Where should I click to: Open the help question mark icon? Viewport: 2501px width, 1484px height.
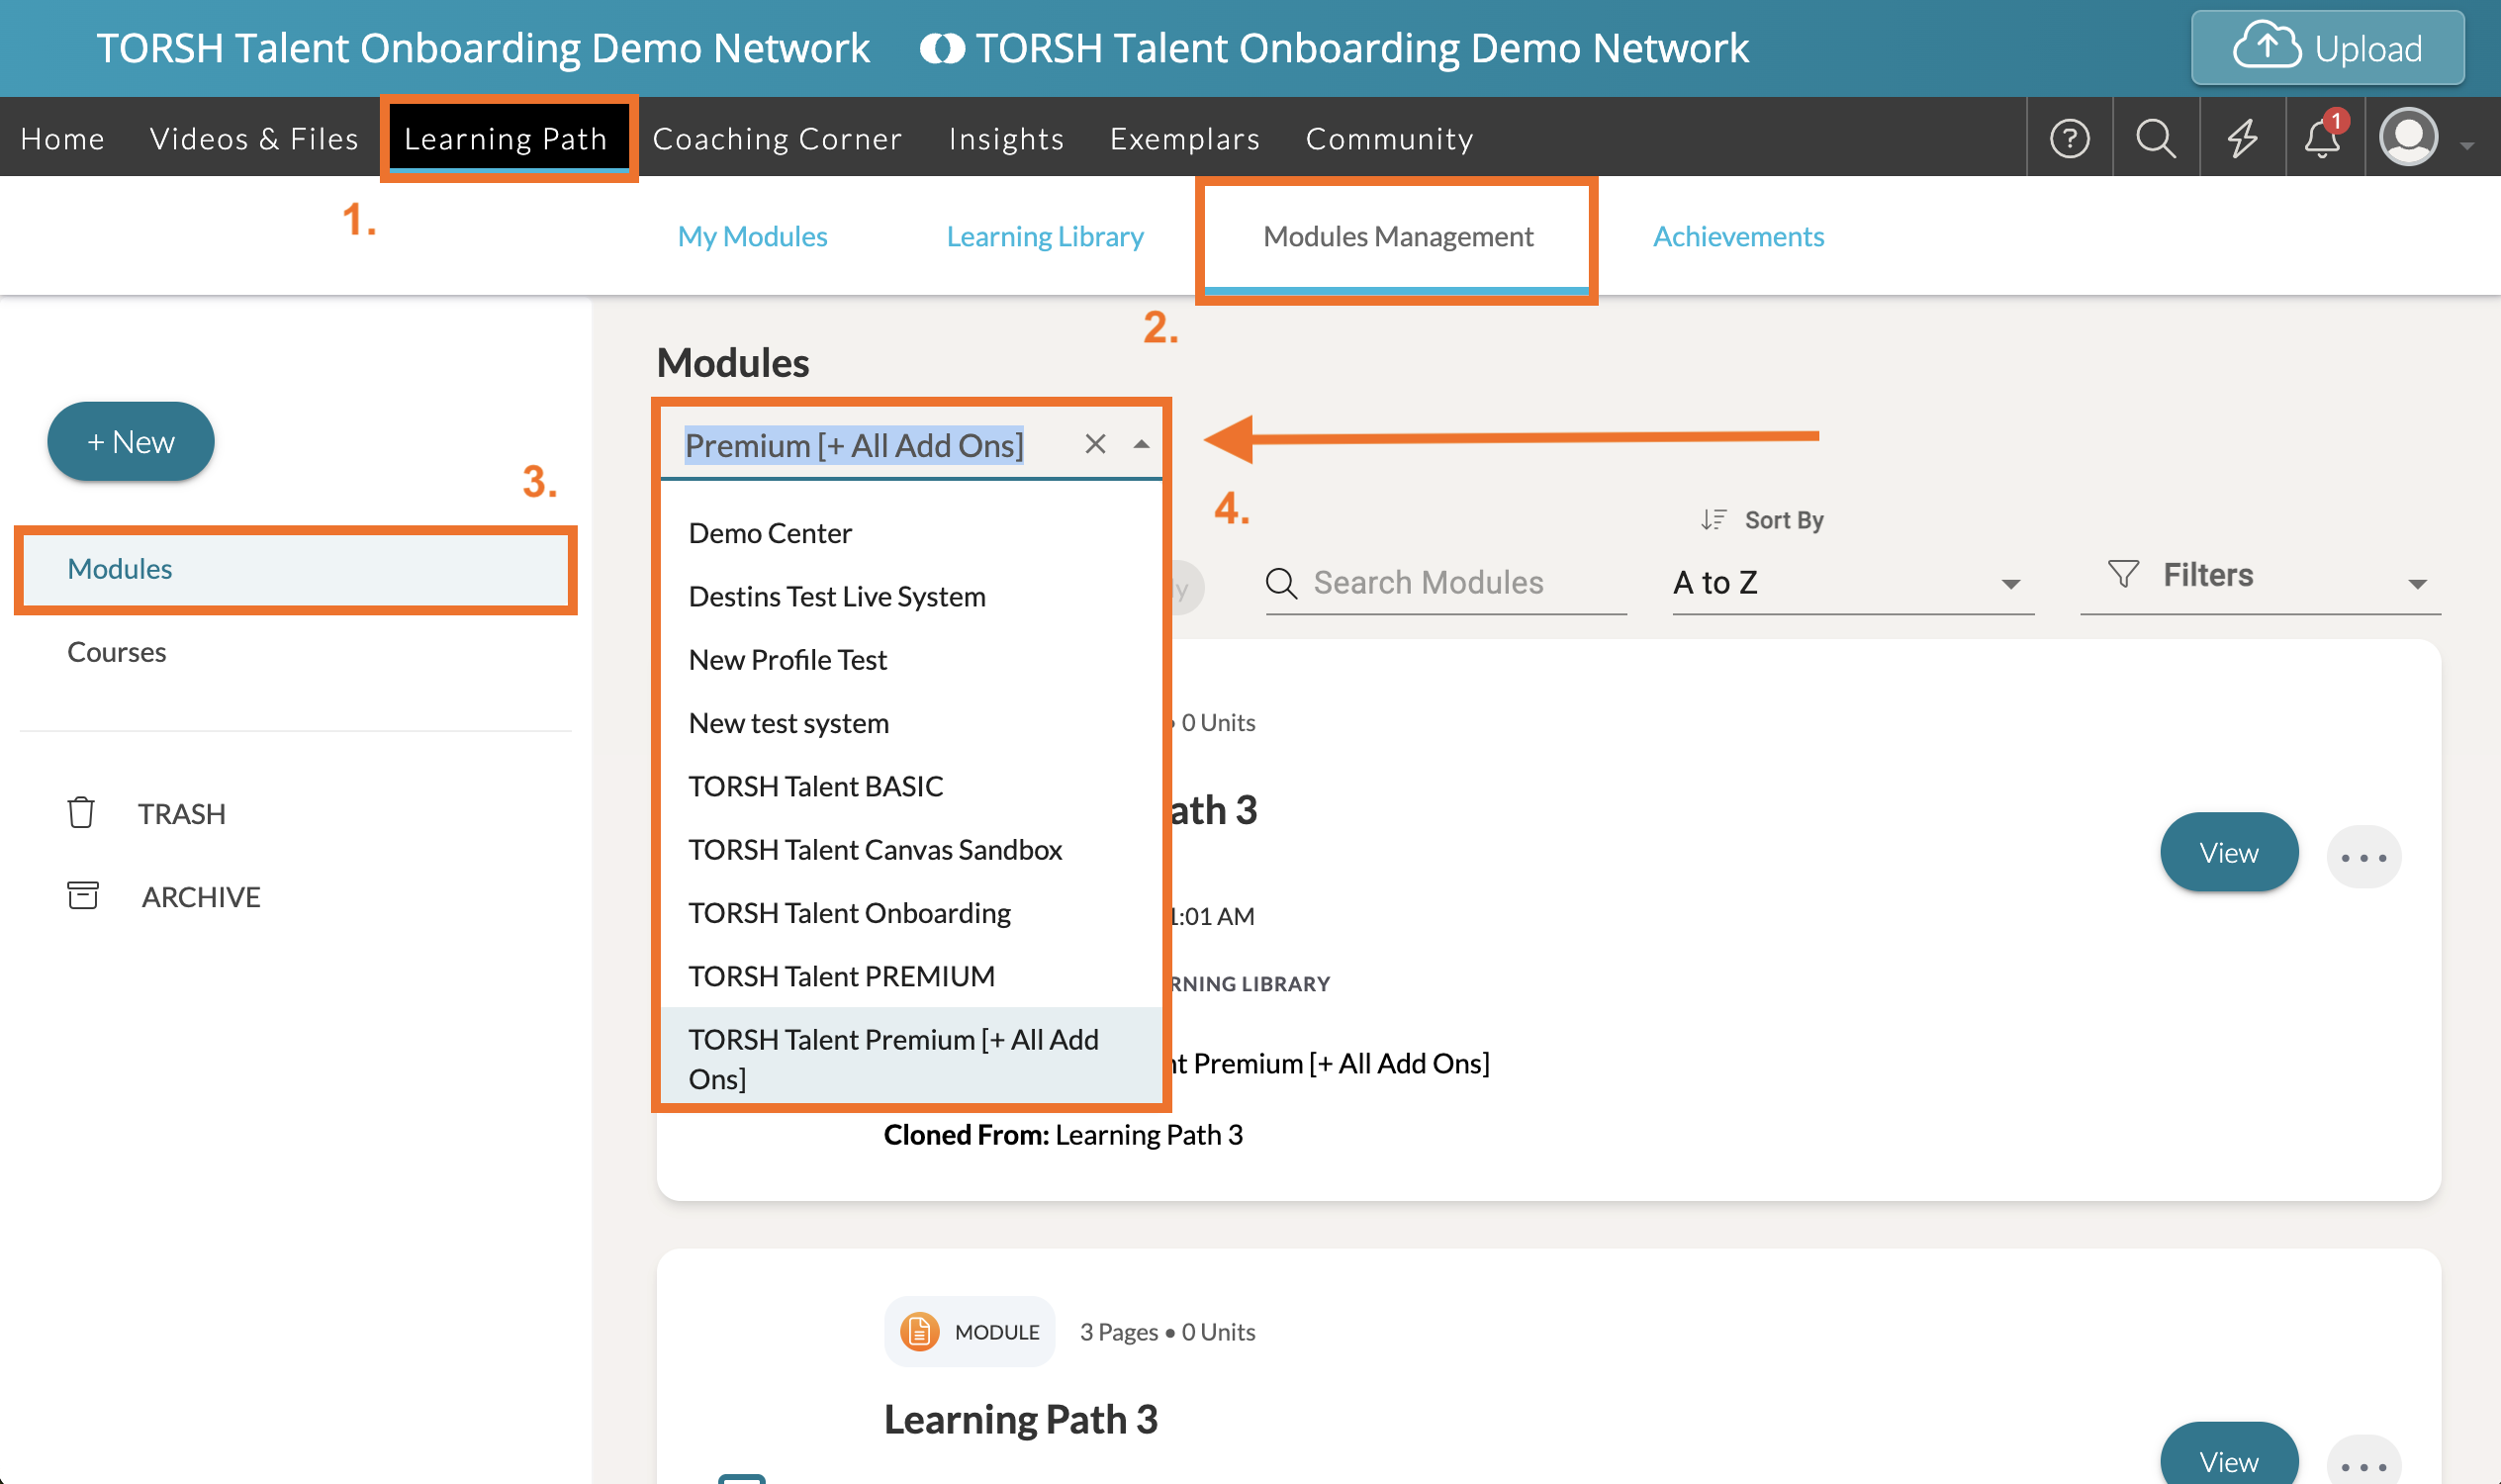[x=2069, y=138]
